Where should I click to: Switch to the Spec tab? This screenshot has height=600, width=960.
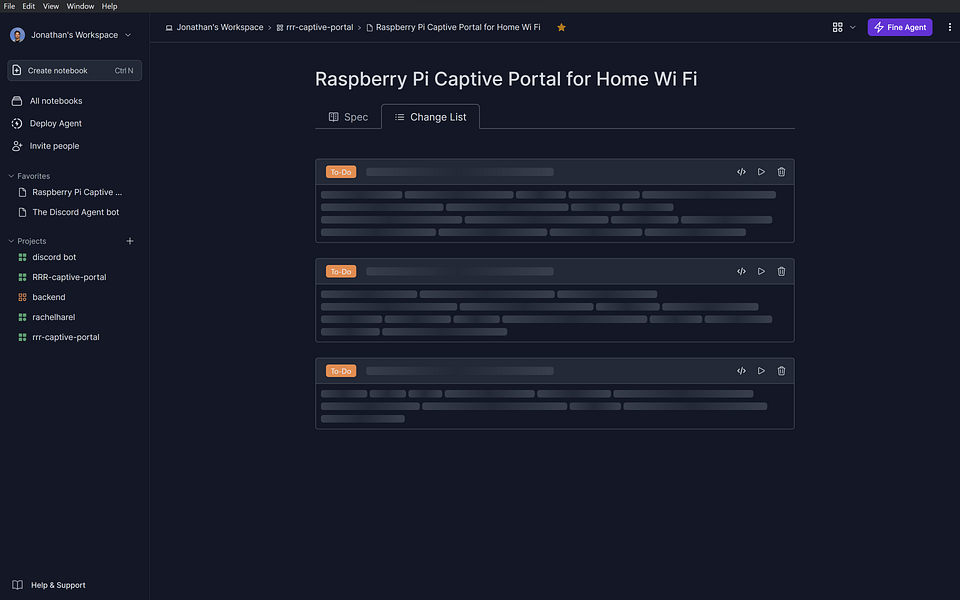(349, 116)
